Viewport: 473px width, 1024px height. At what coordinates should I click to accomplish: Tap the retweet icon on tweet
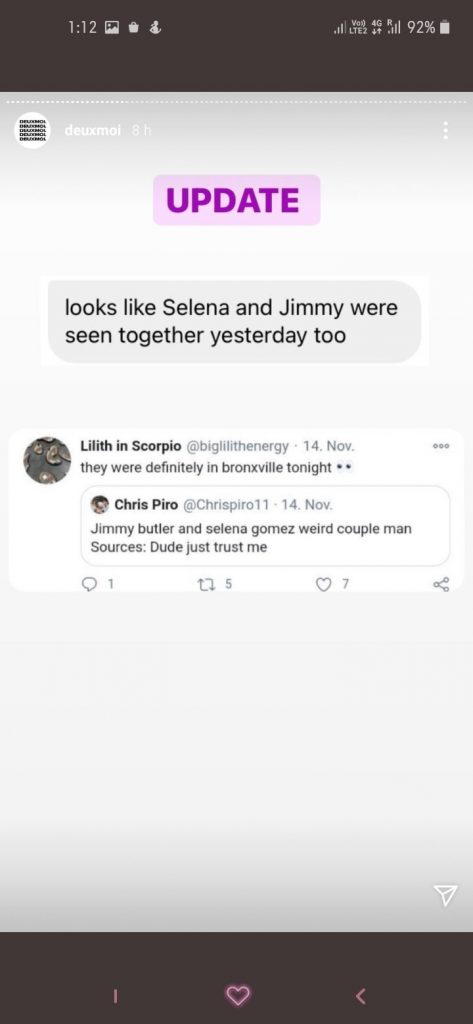coord(204,584)
